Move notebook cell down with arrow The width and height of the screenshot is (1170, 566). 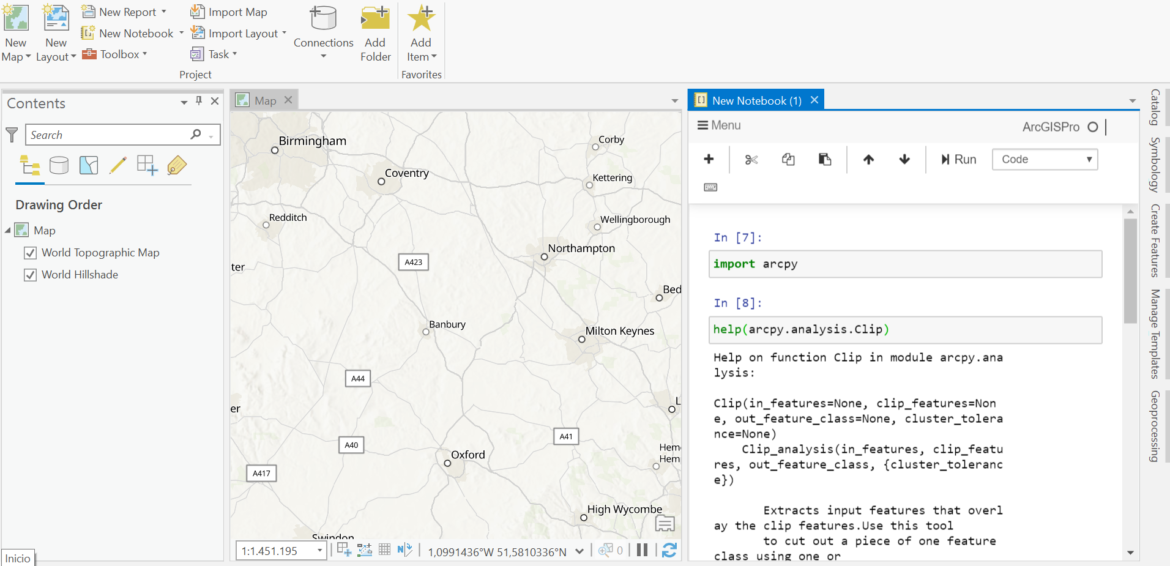pos(904,159)
